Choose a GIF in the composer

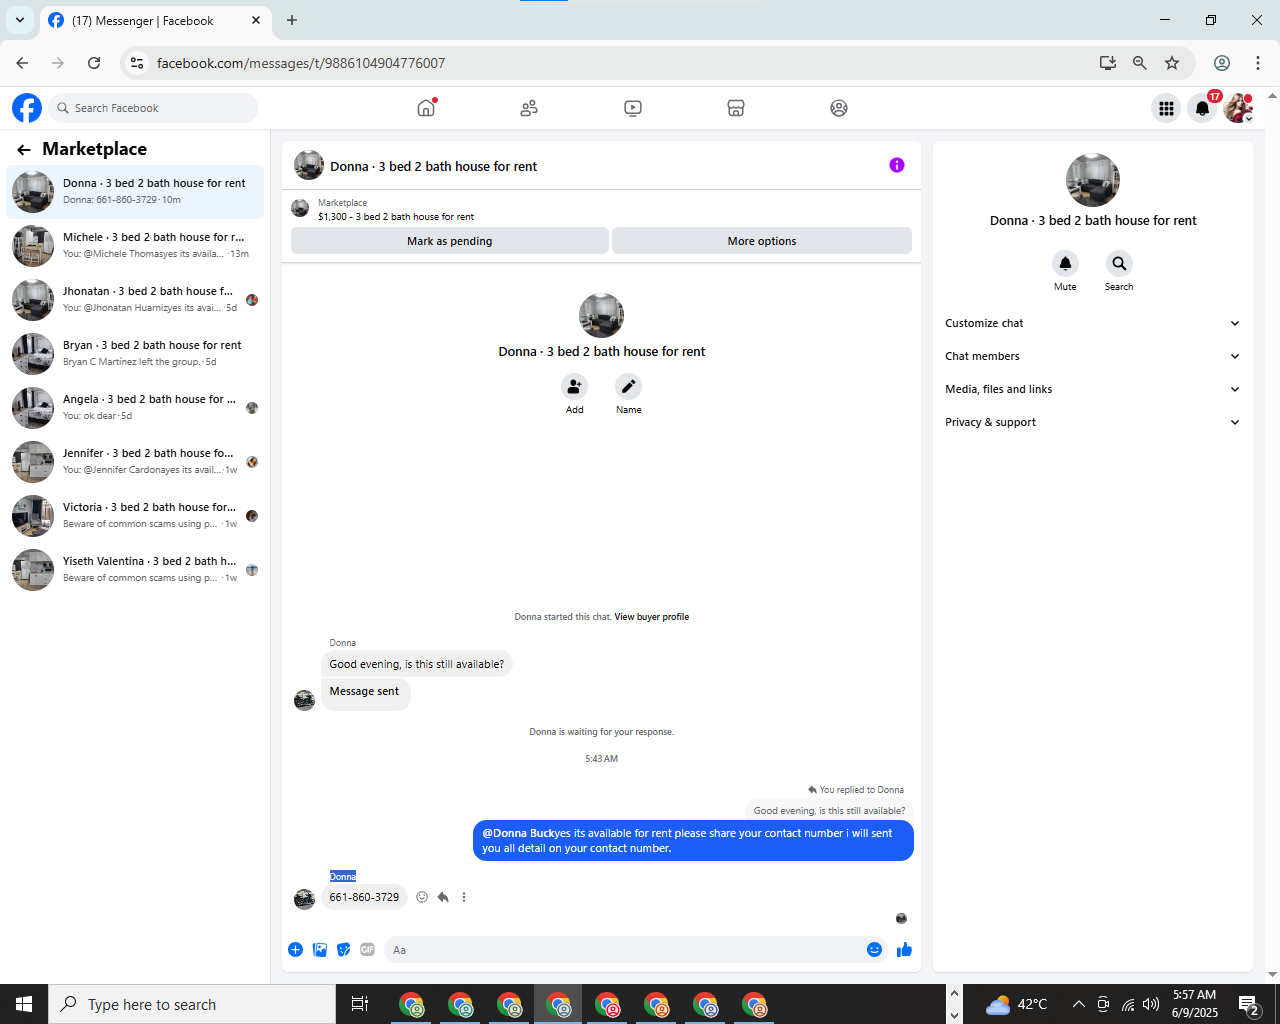(368, 950)
